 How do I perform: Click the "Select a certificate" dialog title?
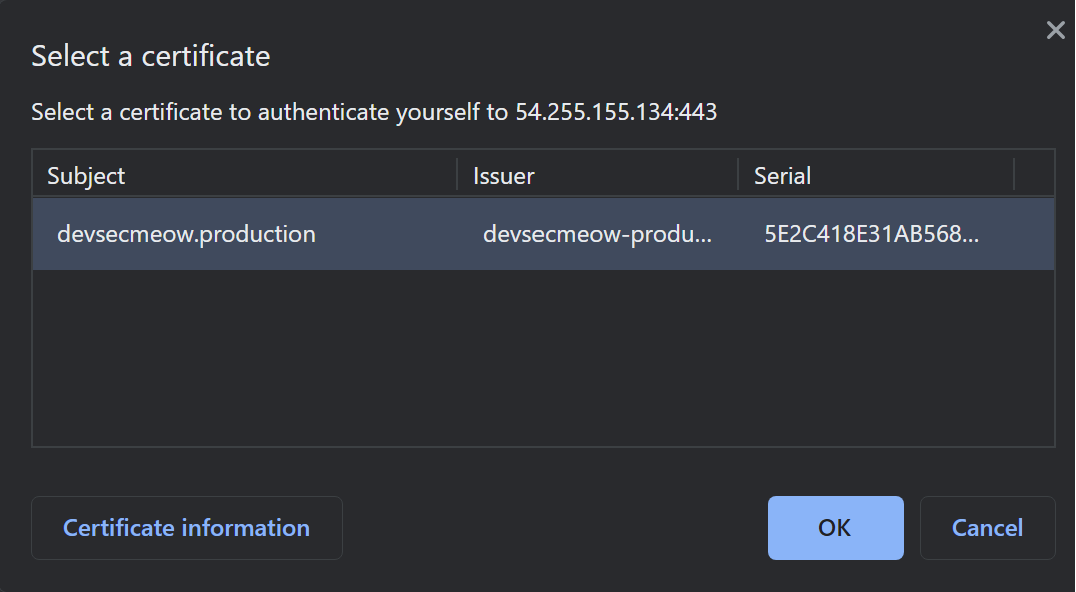coord(151,56)
